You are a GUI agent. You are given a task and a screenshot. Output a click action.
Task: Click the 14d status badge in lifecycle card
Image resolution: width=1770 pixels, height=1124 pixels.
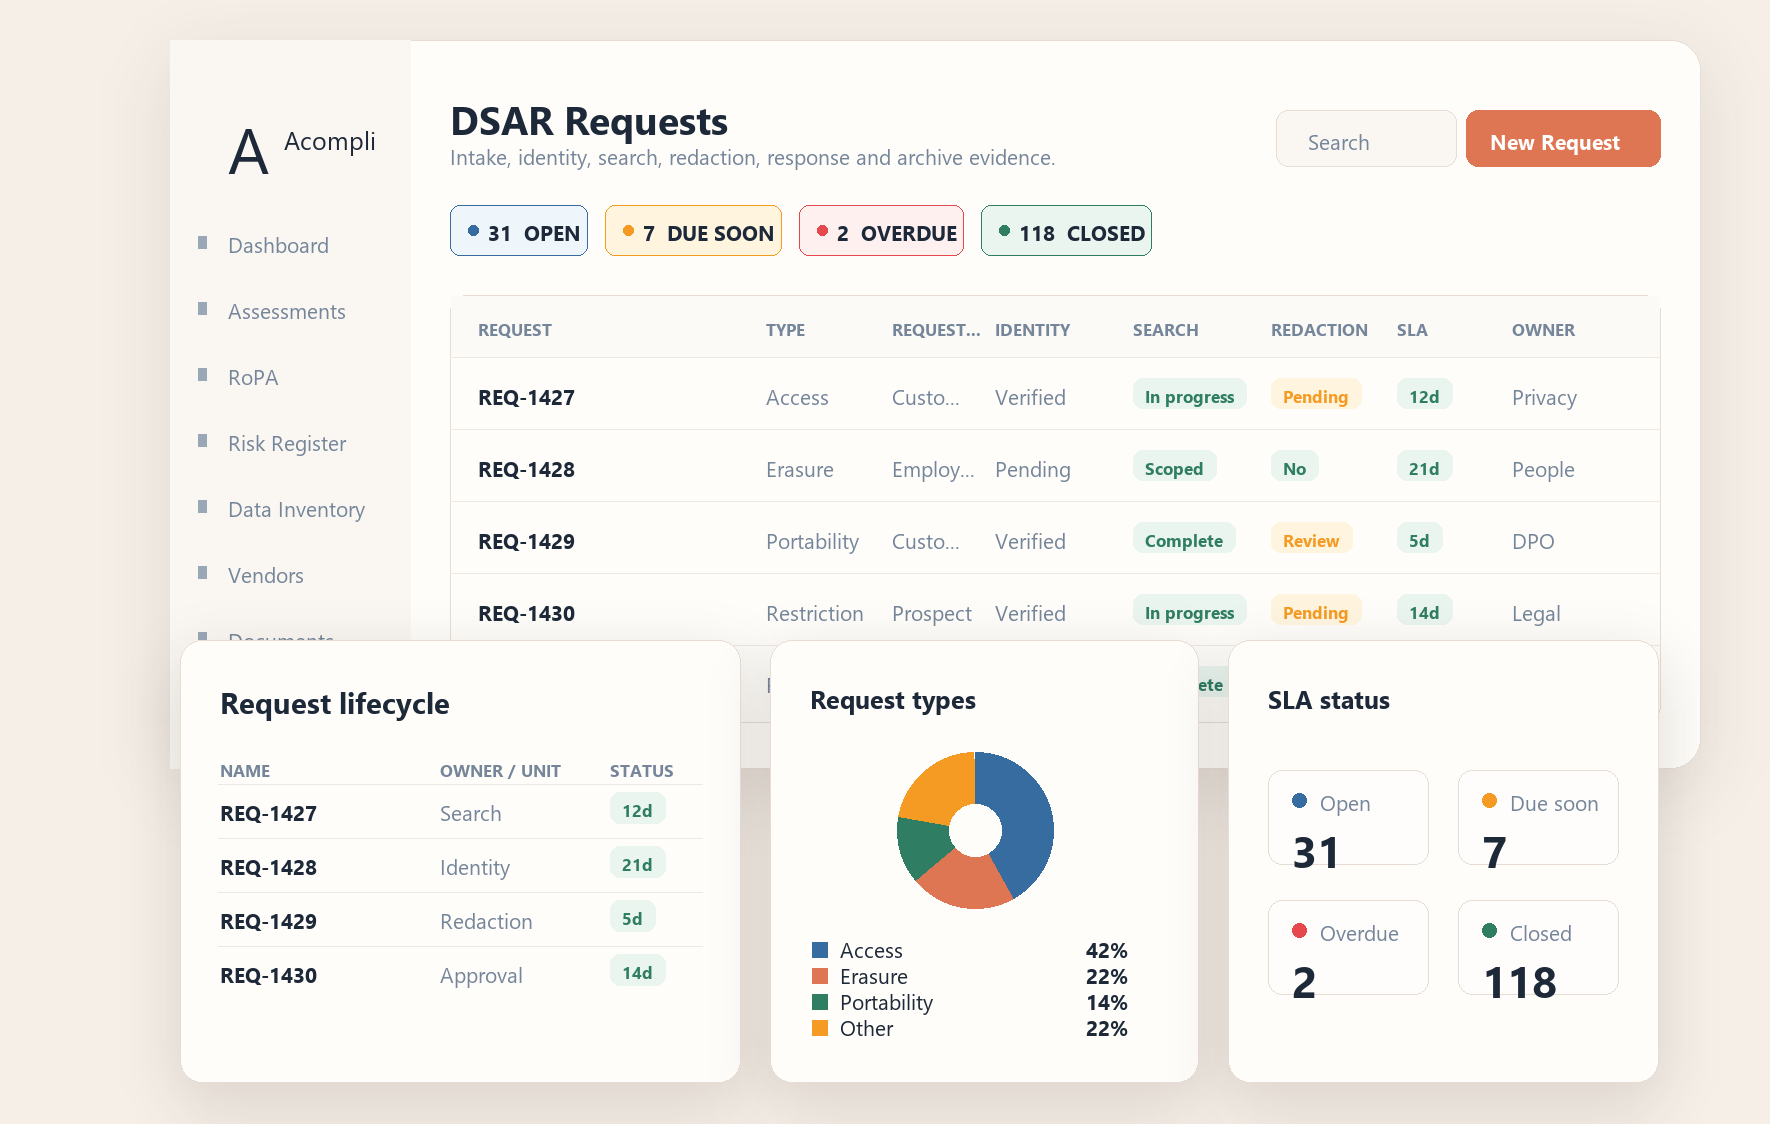637,972
